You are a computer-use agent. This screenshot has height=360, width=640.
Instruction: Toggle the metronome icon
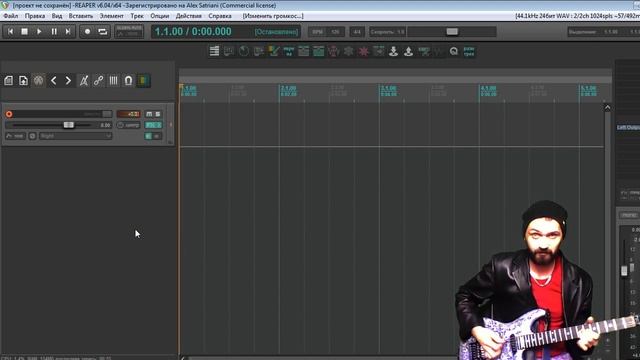(x=84, y=81)
